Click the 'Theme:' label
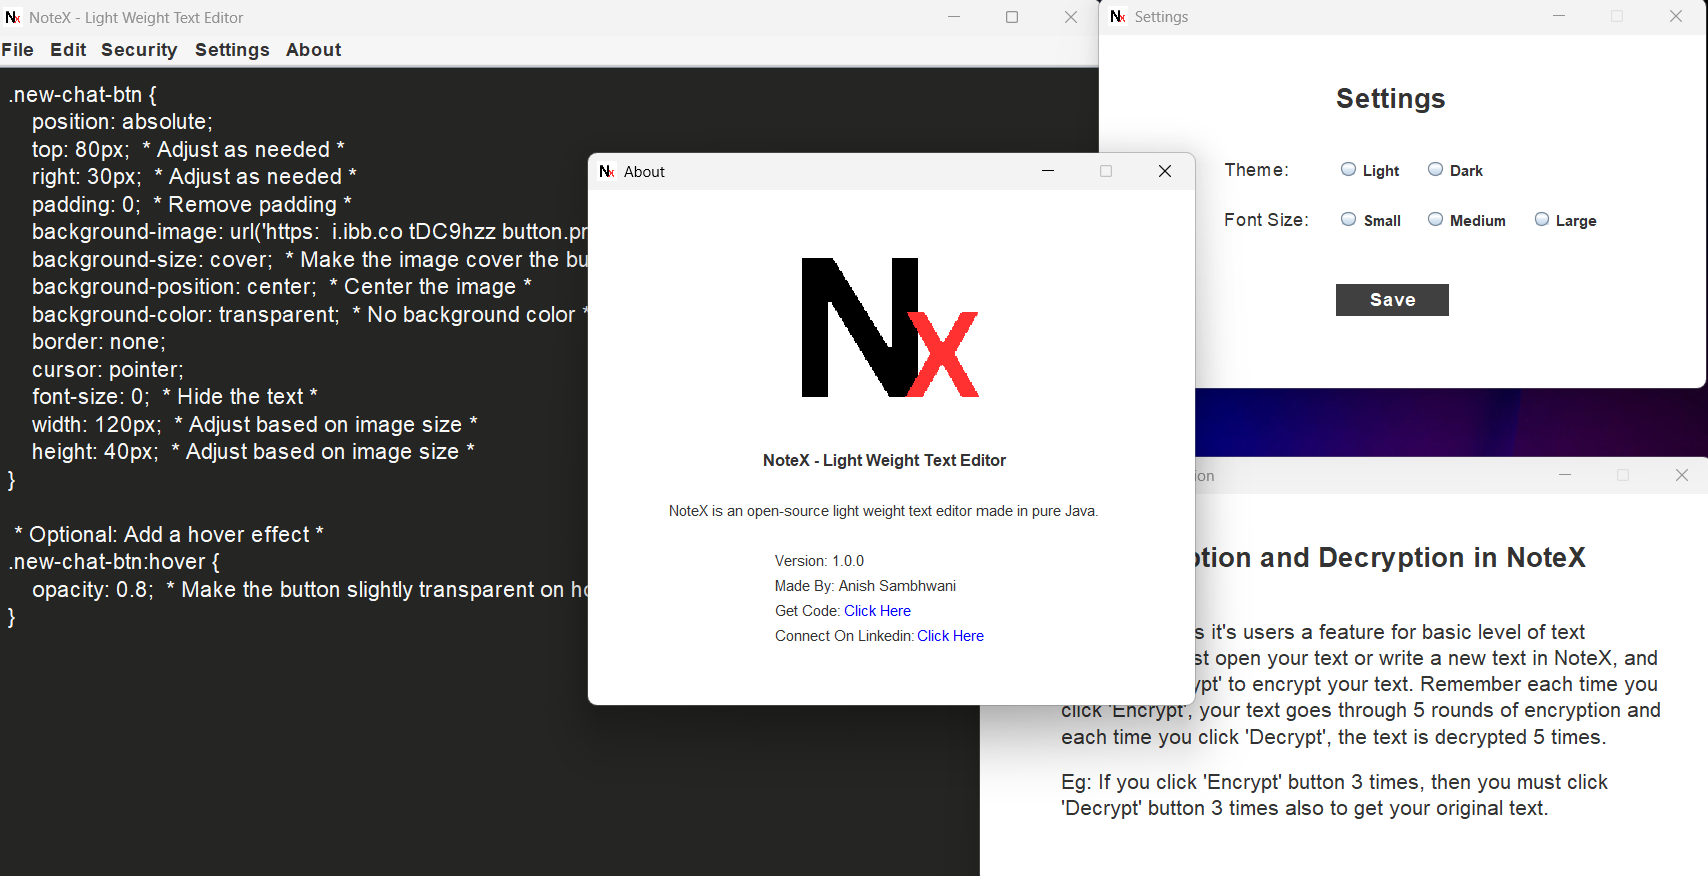Image resolution: width=1708 pixels, height=876 pixels. tap(1256, 170)
